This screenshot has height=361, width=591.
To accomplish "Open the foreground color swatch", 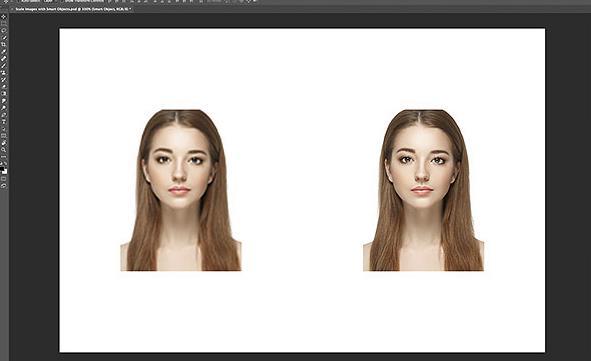I will pyautogui.click(x=2, y=168).
